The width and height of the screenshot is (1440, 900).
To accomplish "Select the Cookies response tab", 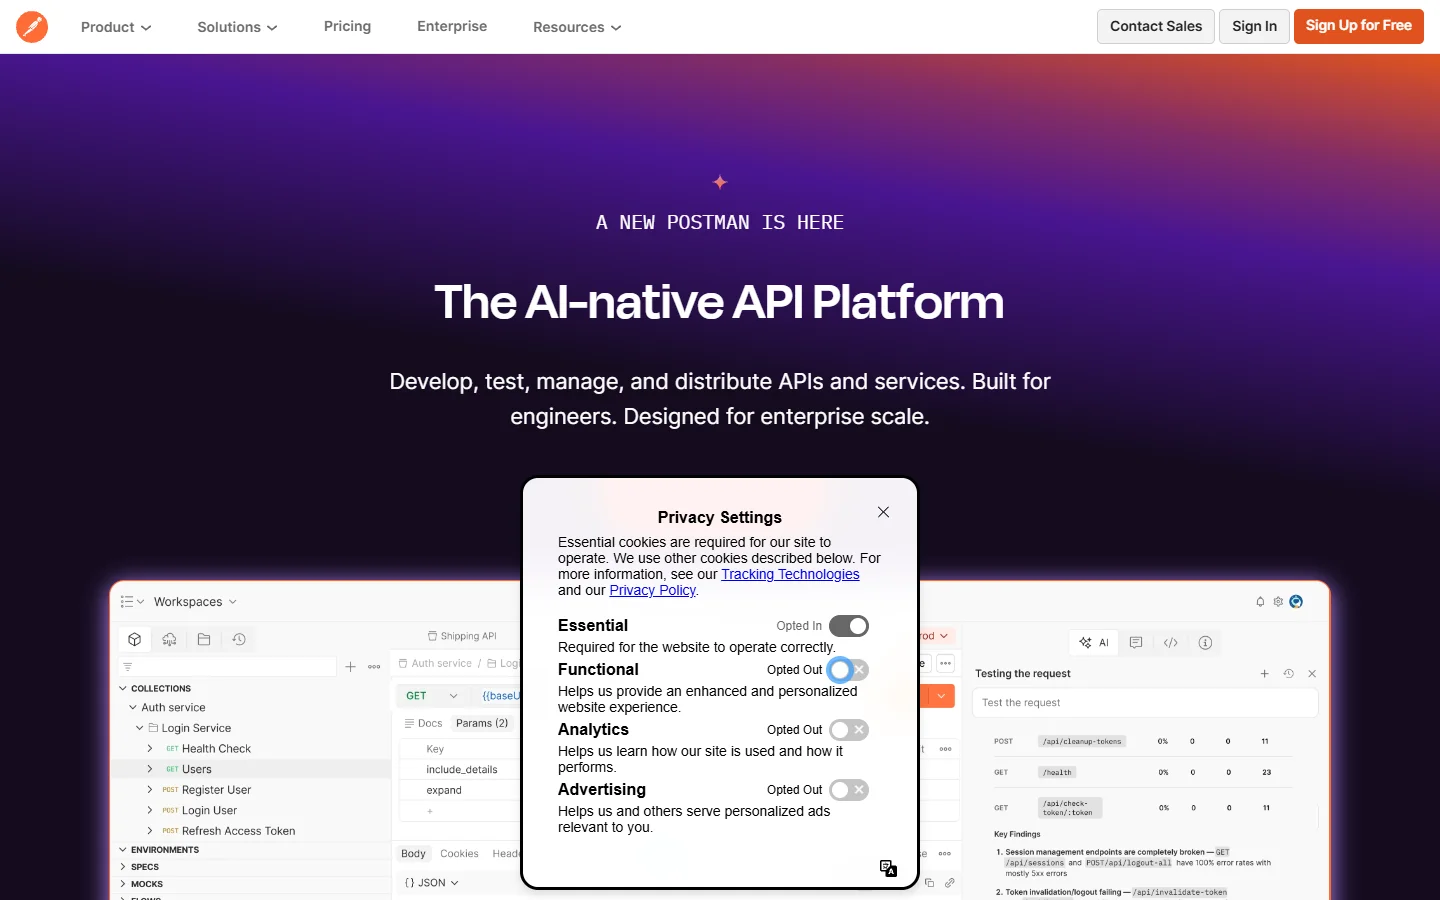I will pos(459,854).
